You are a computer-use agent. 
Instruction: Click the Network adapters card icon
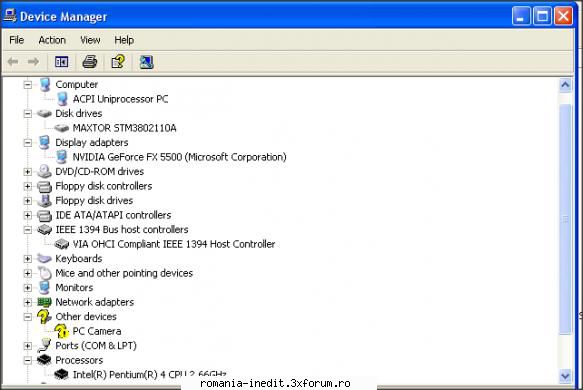pos(44,302)
